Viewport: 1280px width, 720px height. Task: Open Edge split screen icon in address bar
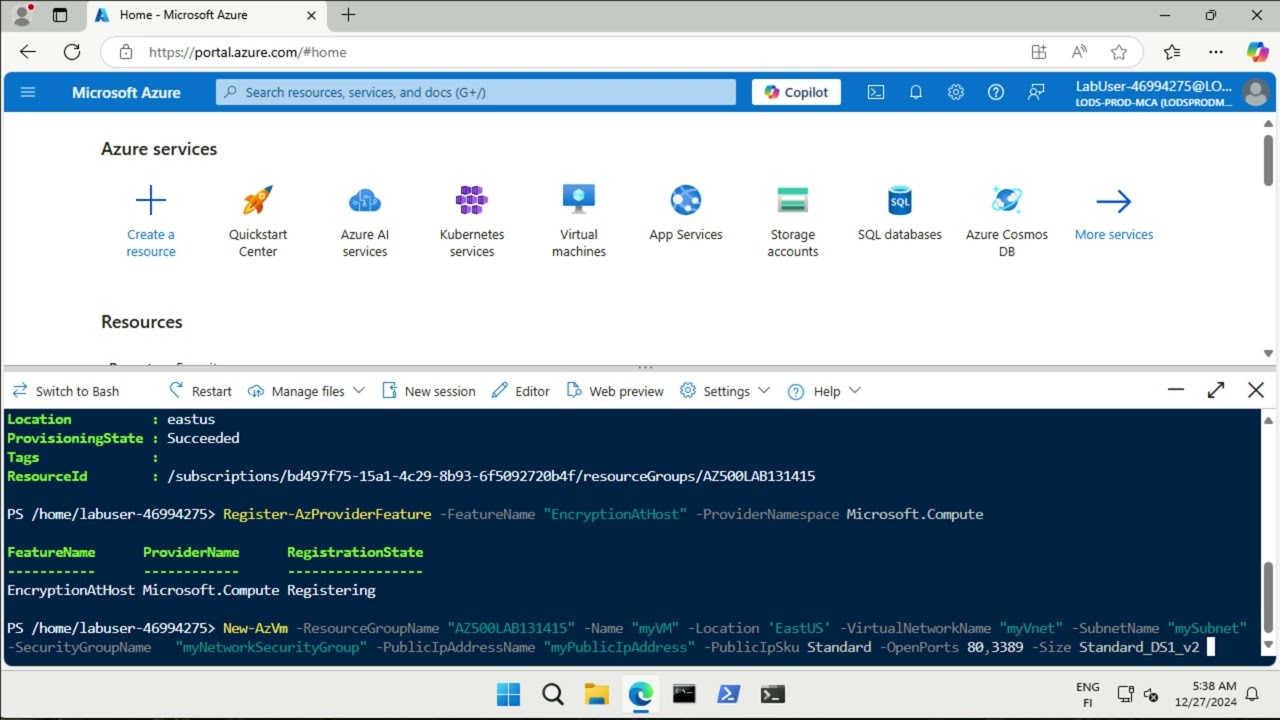point(1039,52)
